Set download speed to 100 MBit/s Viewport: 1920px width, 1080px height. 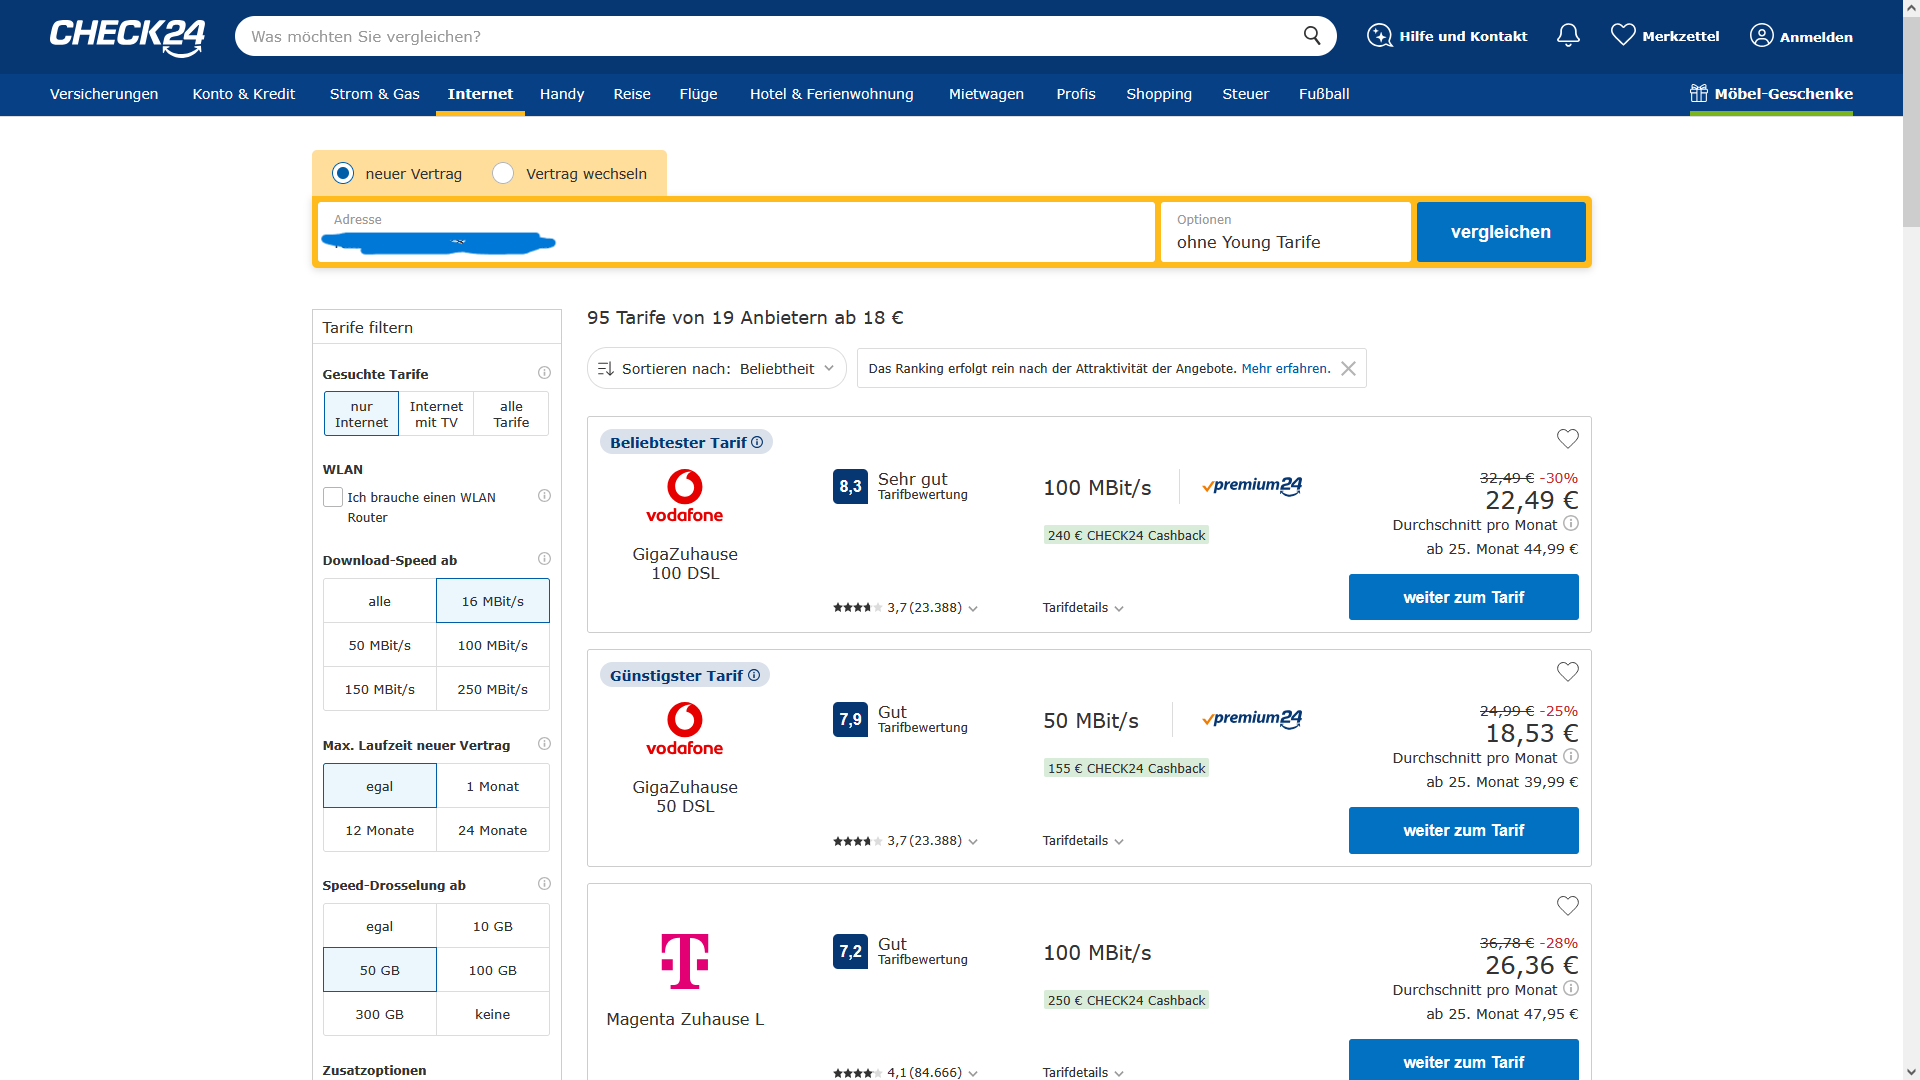493,645
